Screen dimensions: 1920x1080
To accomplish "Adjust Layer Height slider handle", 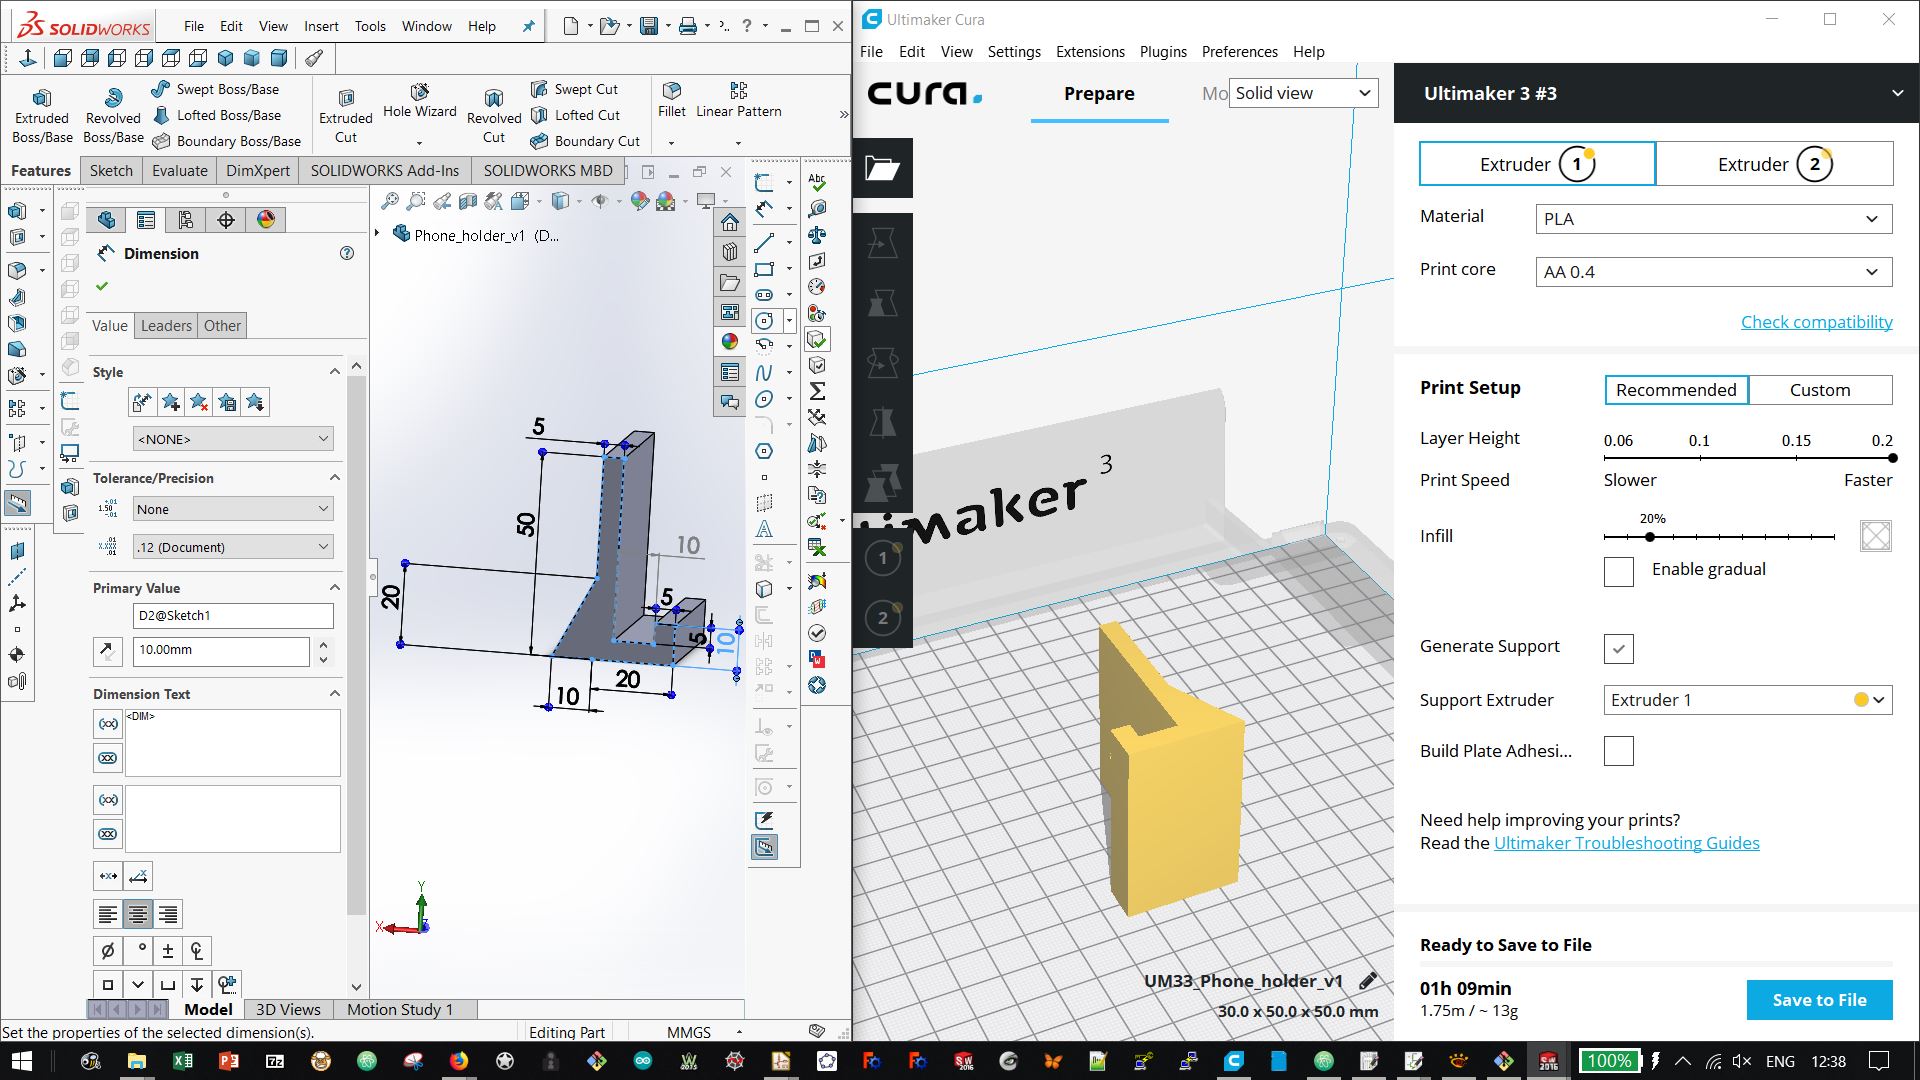I will point(1892,458).
